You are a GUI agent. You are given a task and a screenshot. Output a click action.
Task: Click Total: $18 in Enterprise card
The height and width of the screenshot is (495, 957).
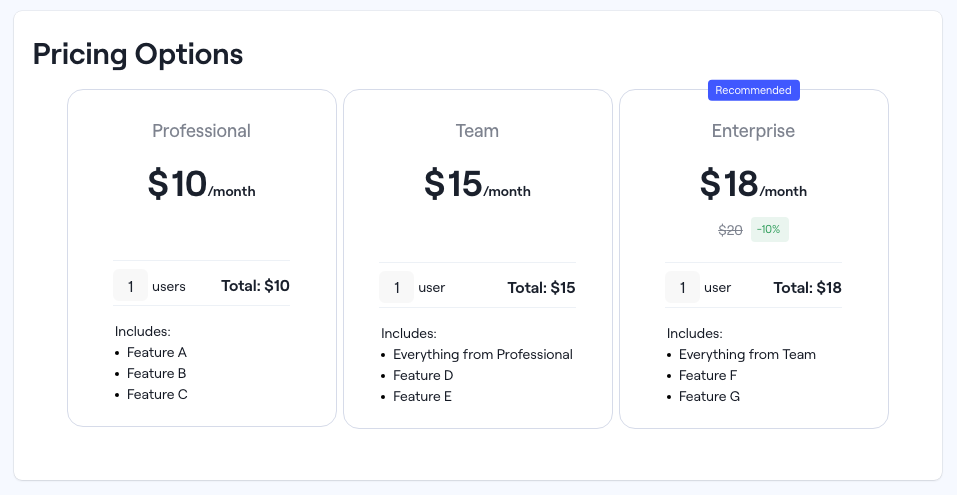click(x=807, y=288)
